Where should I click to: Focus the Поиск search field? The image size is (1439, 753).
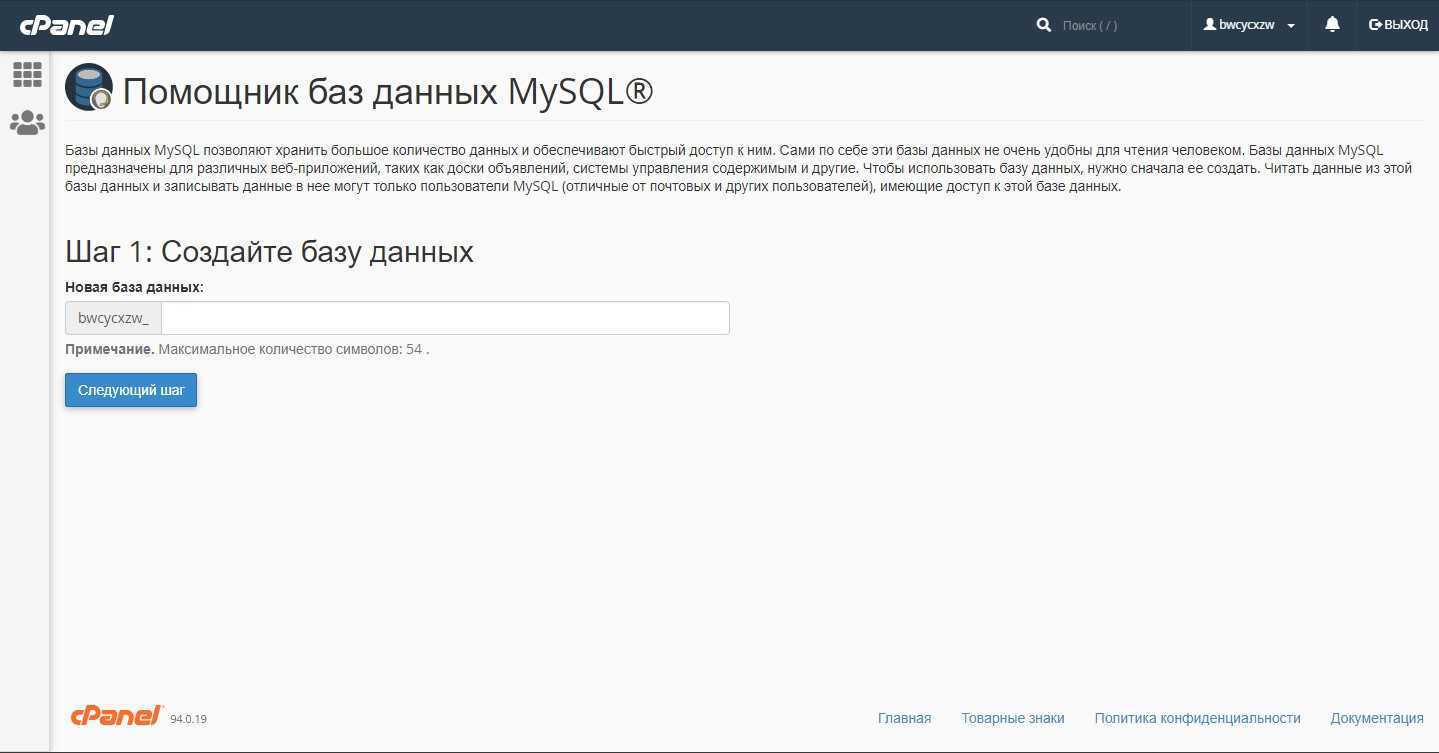pyautogui.click(x=1118, y=25)
